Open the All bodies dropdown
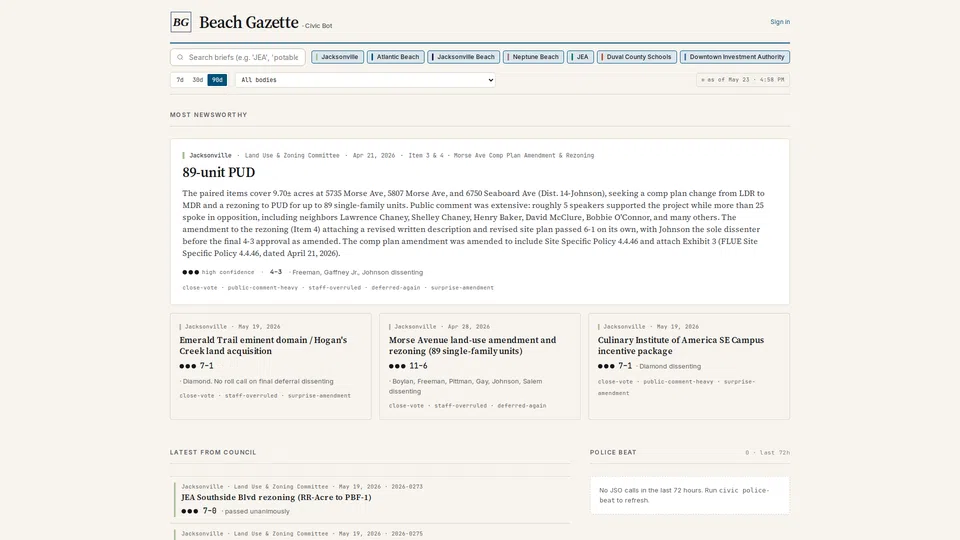This screenshot has width=960, height=540. (x=366, y=80)
